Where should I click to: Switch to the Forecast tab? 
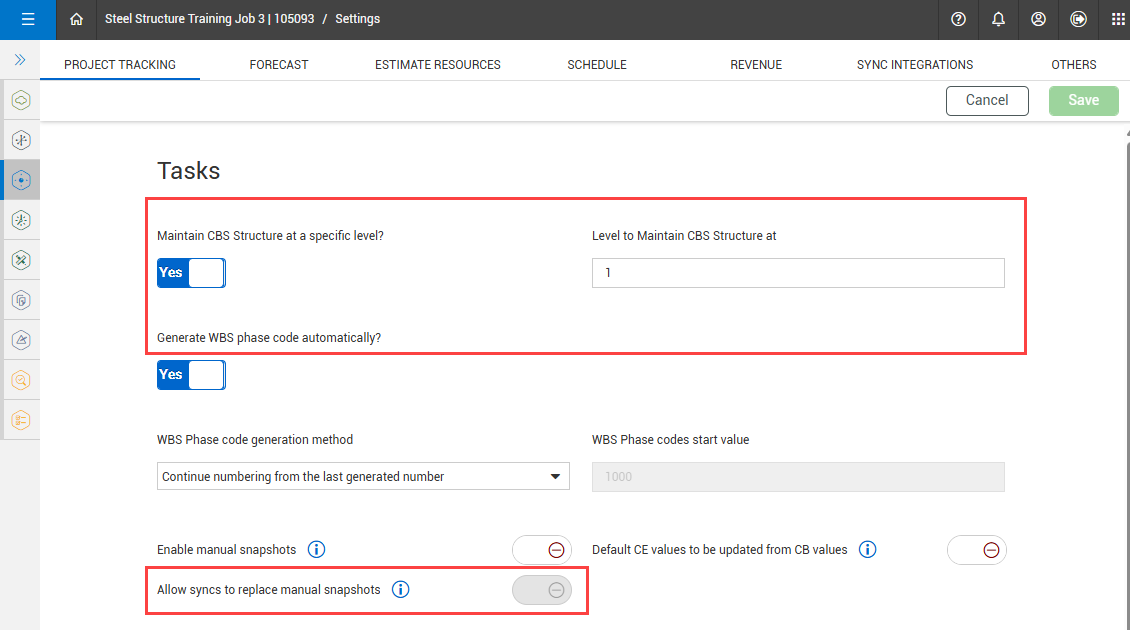[279, 65]
